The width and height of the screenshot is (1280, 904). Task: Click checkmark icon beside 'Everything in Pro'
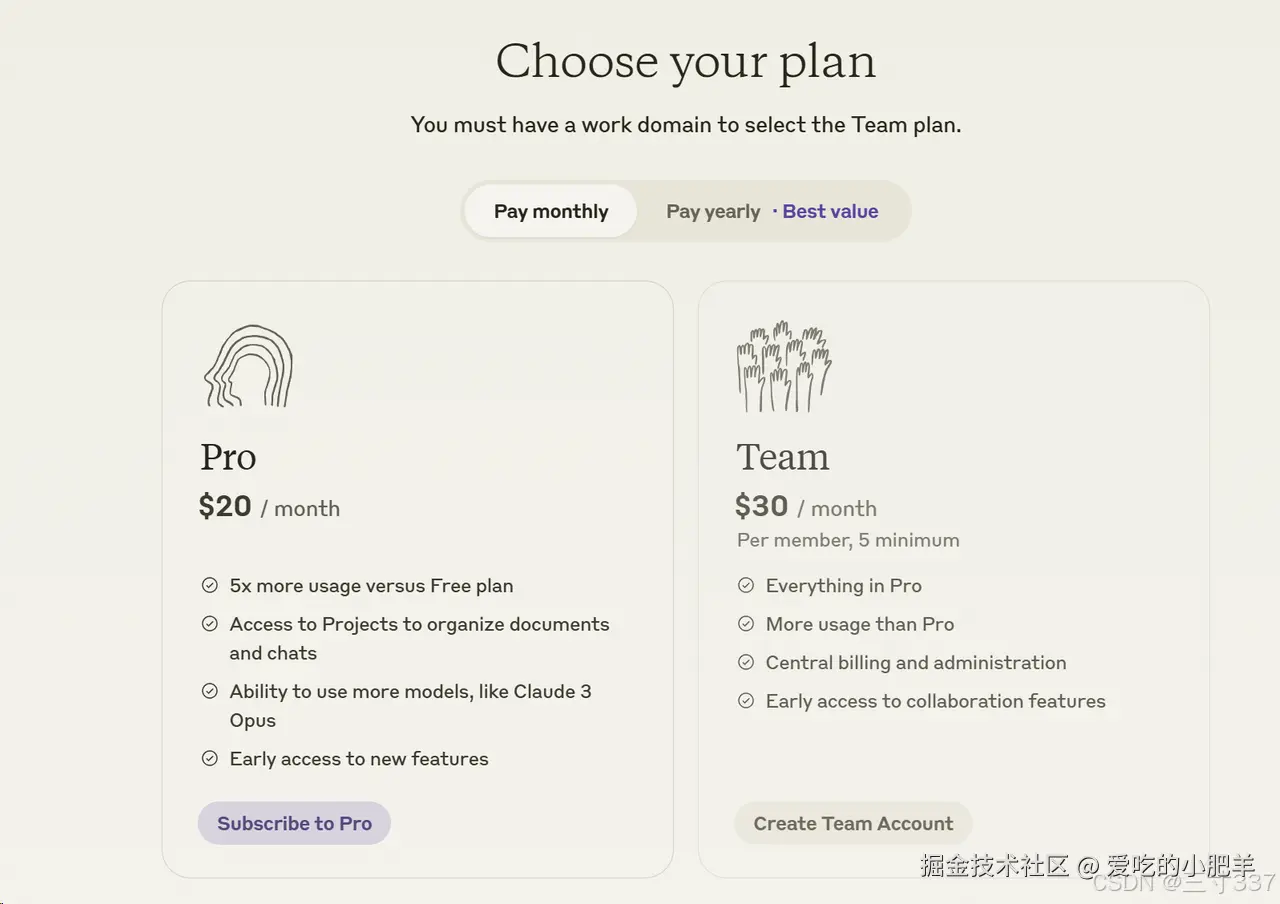pos(746,586)
